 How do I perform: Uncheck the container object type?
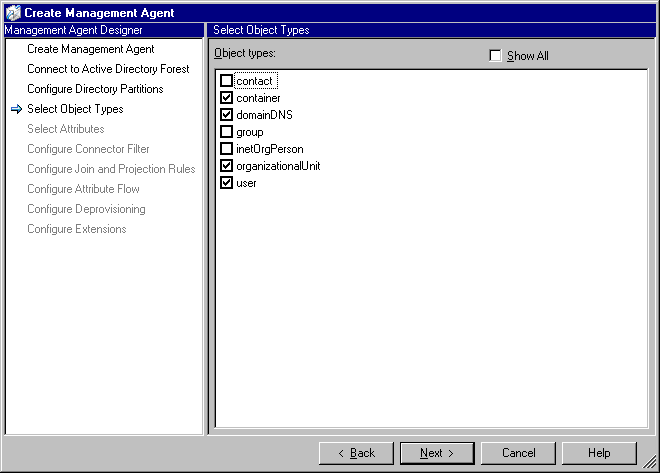pyautogui.click(x=227, y=98)
